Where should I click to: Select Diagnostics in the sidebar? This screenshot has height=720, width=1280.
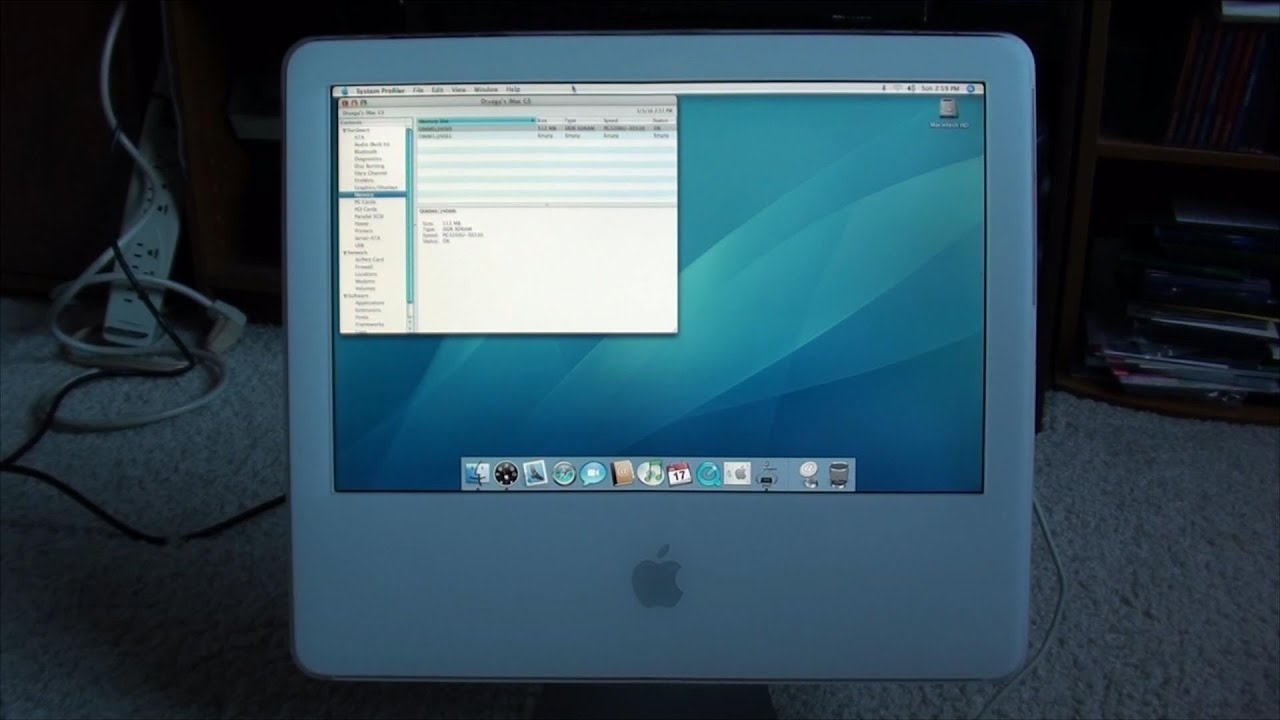click(x=368, y=159)
